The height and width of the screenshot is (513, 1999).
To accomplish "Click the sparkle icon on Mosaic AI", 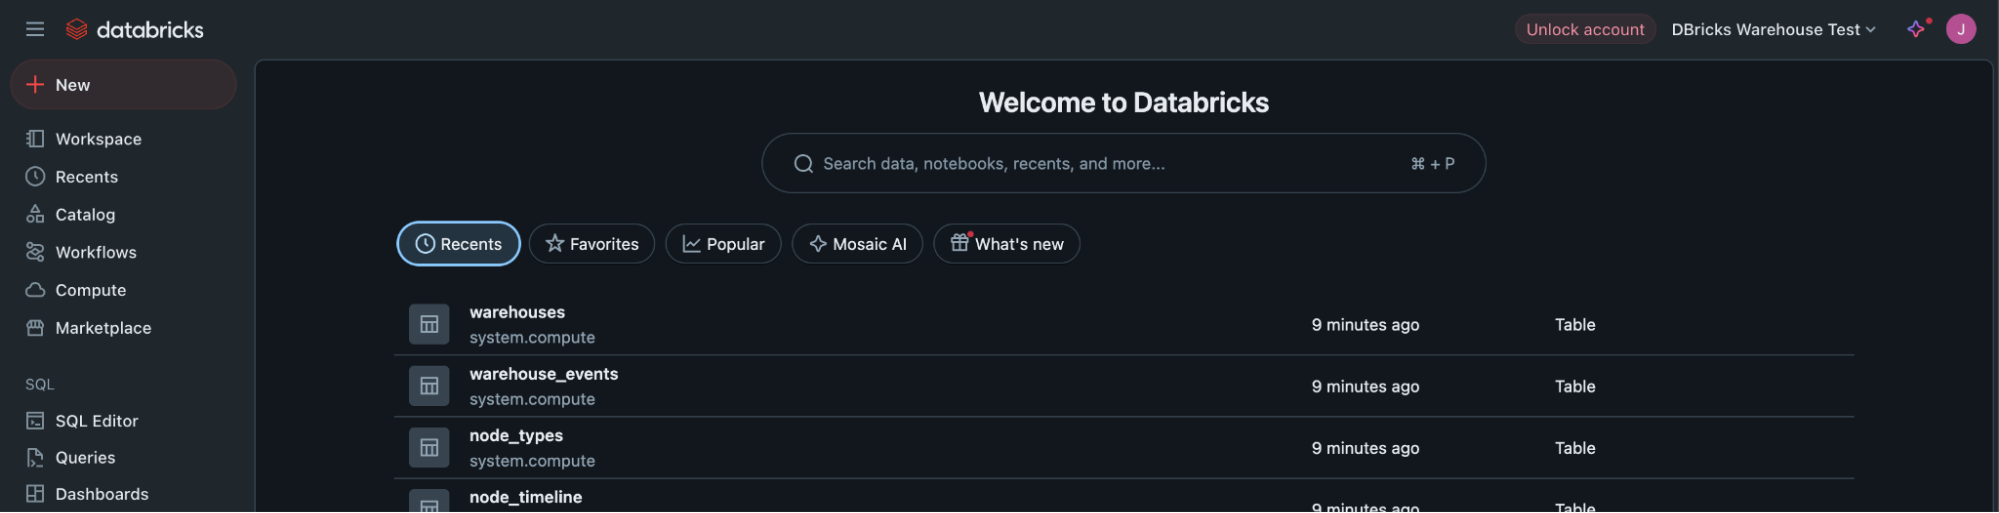I will click(x=818, y=244).
